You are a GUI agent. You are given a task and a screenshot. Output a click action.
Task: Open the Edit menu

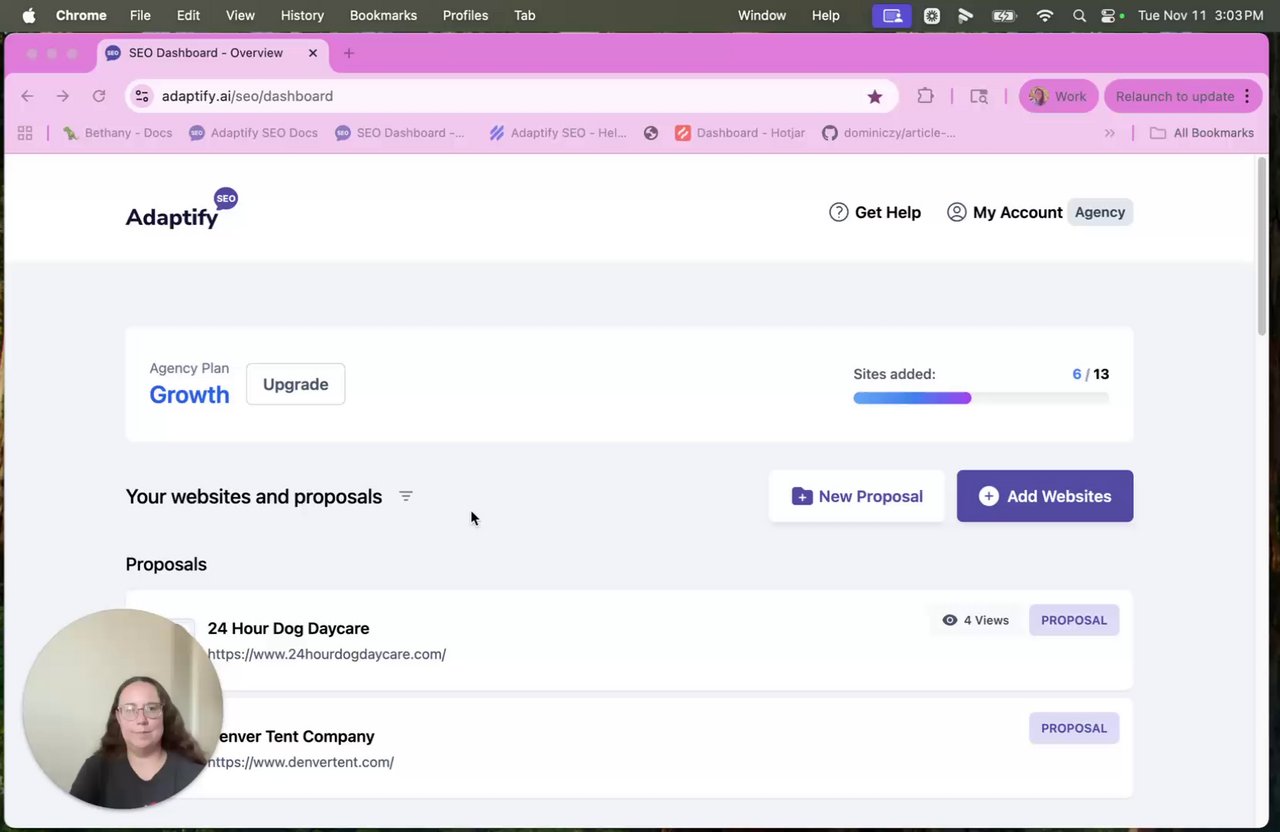coord(188,15)
